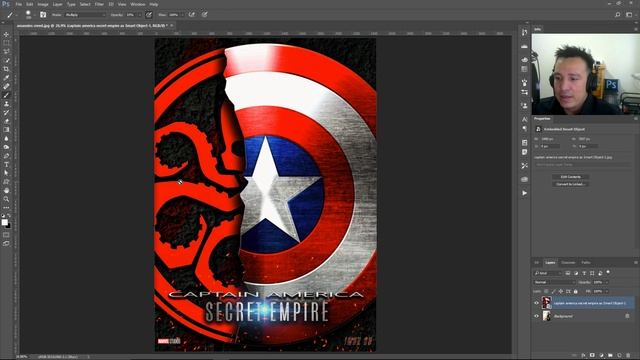Open the brush Mode dropdown

click(85, 15)
